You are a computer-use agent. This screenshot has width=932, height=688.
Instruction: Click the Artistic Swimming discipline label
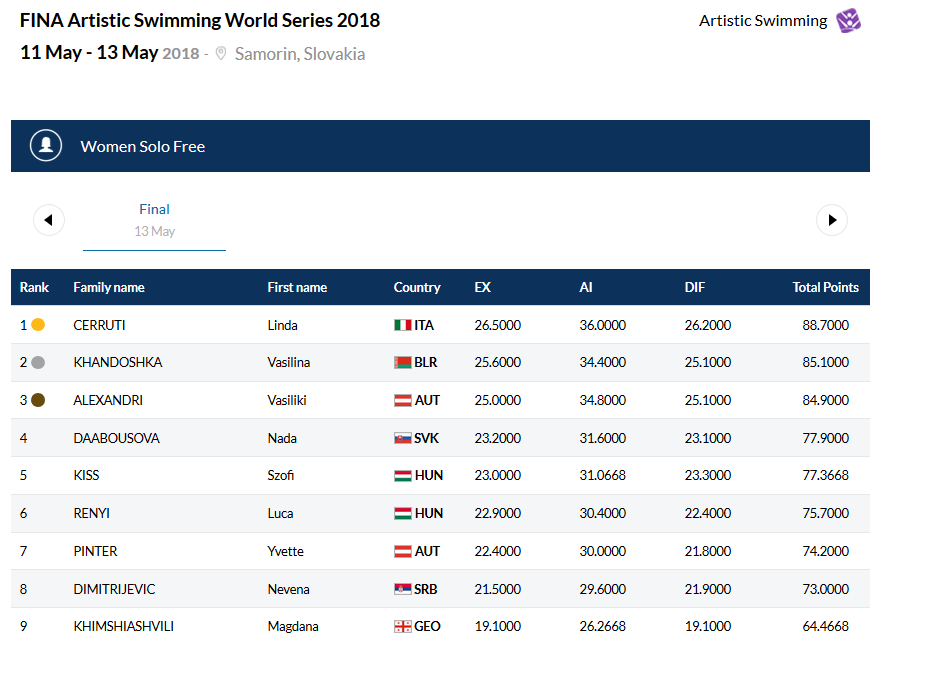pos(763,21)
